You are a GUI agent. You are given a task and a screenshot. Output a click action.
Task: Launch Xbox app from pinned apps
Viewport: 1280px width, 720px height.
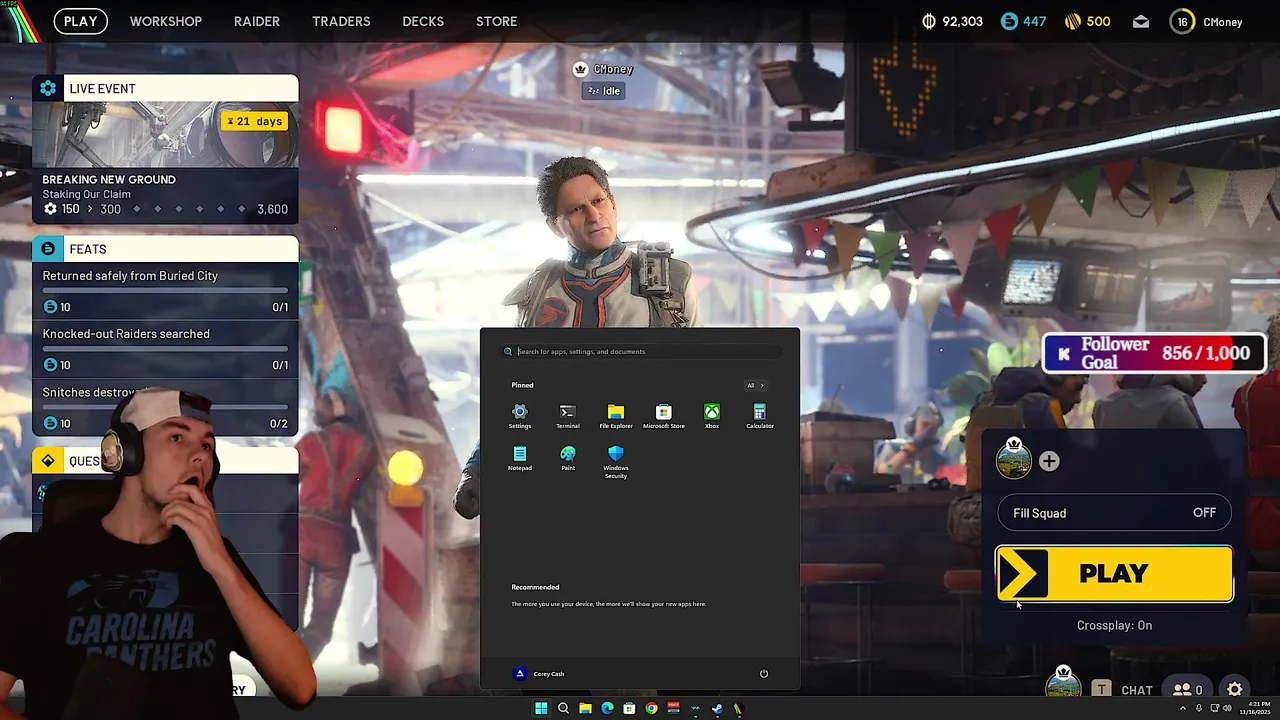point(712,416)
